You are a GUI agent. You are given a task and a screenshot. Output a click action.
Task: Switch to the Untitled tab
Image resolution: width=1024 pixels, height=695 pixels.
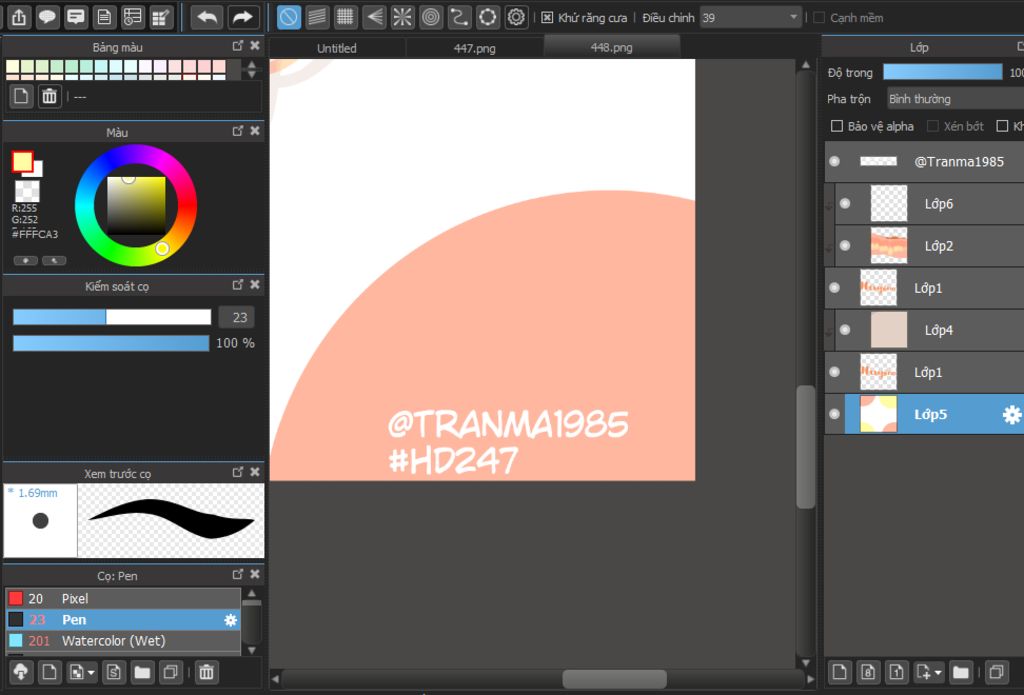tap(337, 48)
